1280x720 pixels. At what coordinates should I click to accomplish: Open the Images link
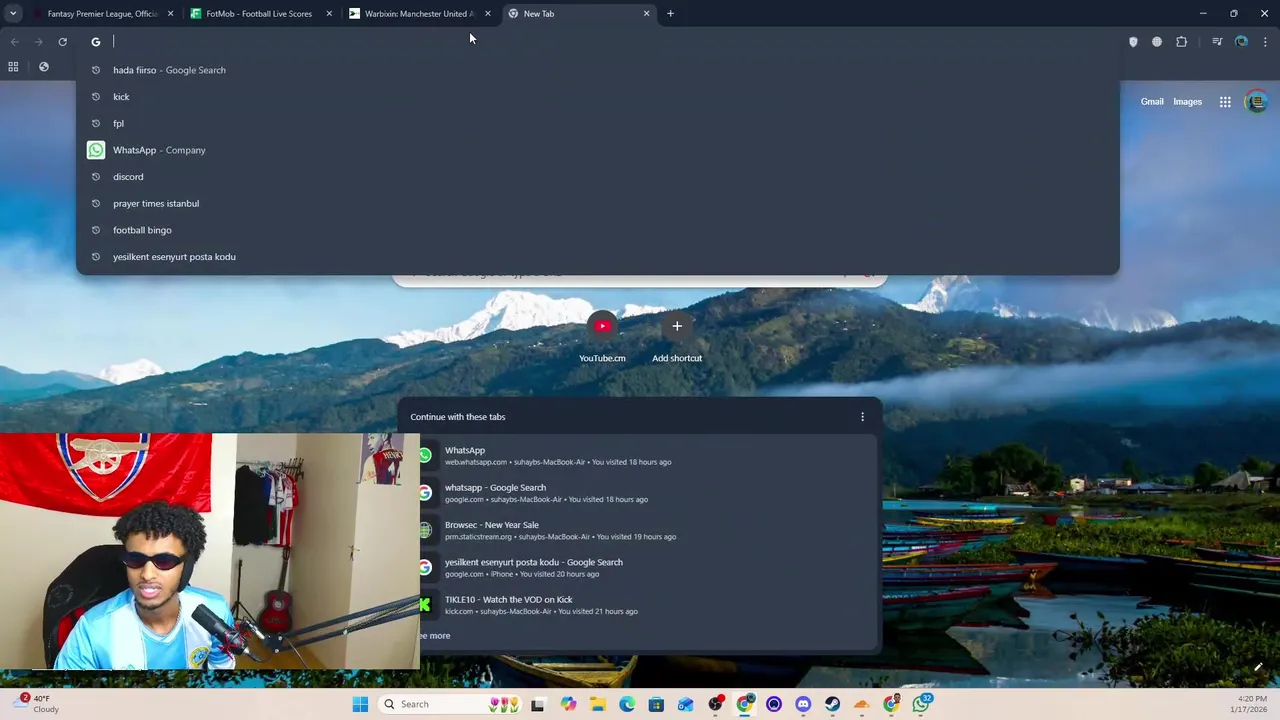coord(1187,102)
